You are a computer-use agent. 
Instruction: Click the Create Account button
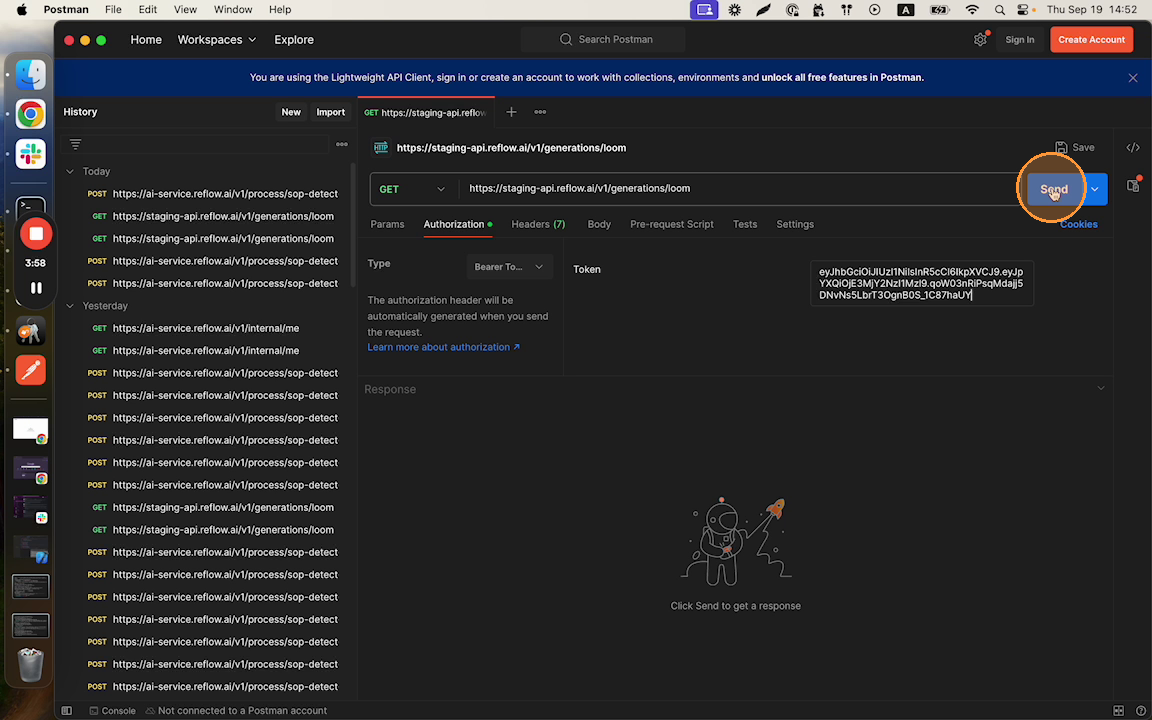[x=1091, y=40]
